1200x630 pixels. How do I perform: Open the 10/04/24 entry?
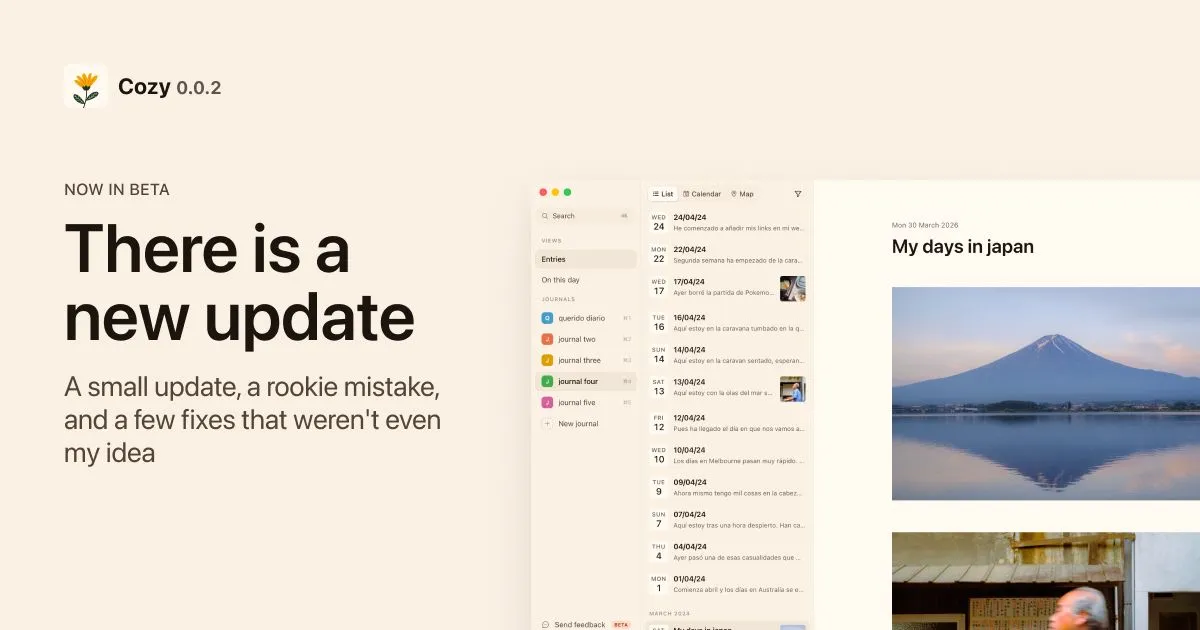coord(727,454)
